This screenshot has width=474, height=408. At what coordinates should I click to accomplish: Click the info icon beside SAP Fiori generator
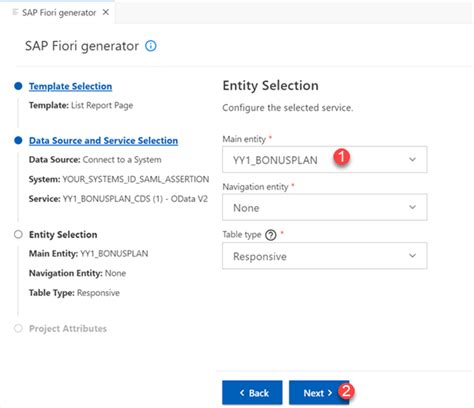(x=151, y=46)
